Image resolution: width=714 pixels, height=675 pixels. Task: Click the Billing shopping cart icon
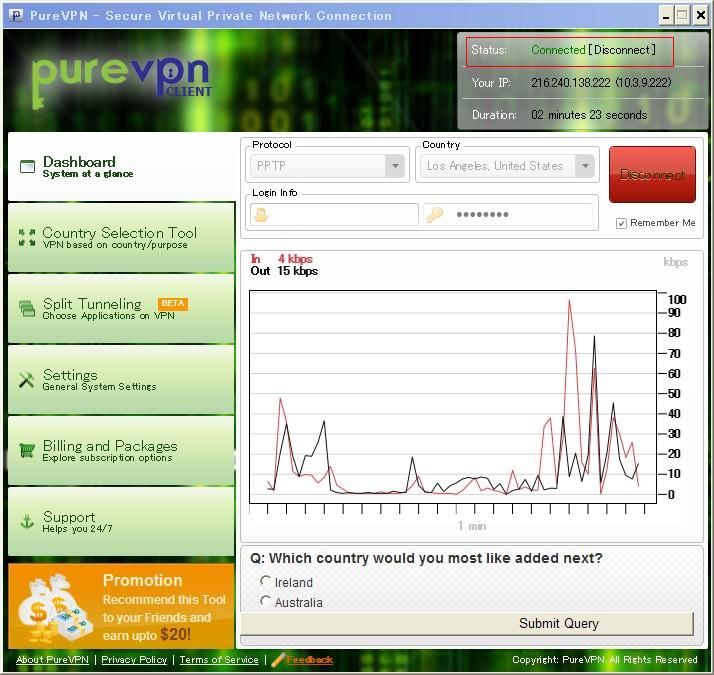[27, 450]
